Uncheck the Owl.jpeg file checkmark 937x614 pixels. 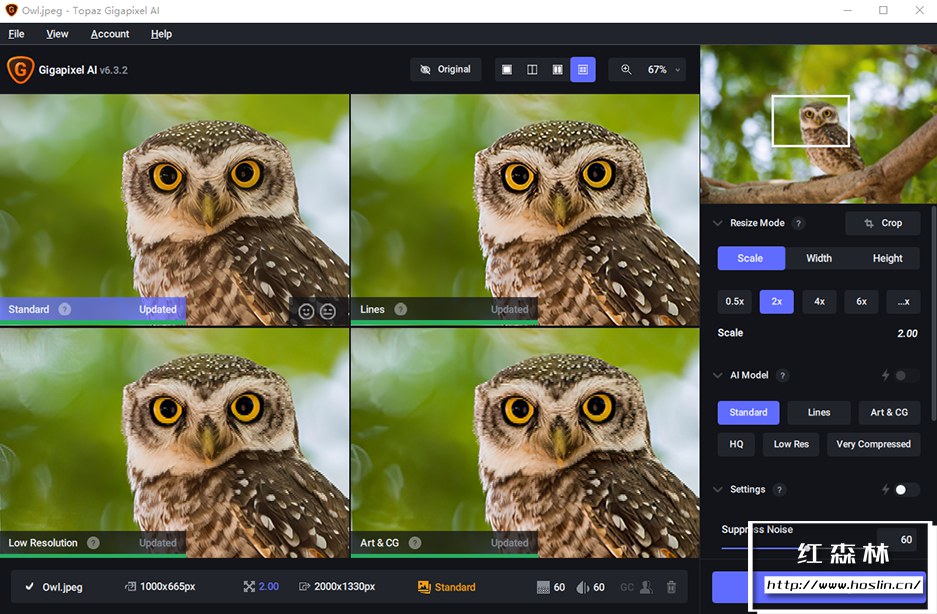29,587
